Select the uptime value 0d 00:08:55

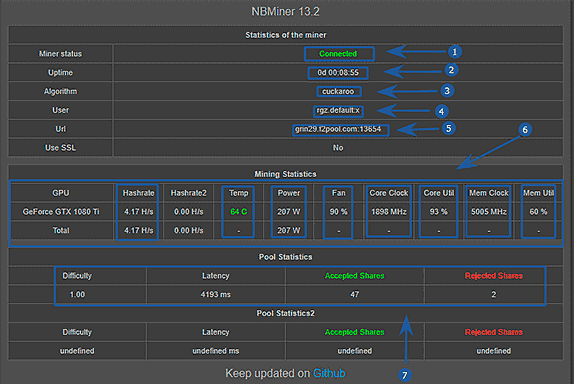tap(338, 72)
